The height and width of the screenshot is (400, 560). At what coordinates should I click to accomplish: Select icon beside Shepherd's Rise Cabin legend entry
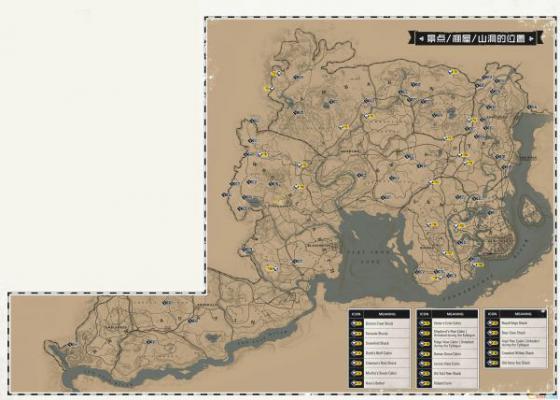point(425,334)
